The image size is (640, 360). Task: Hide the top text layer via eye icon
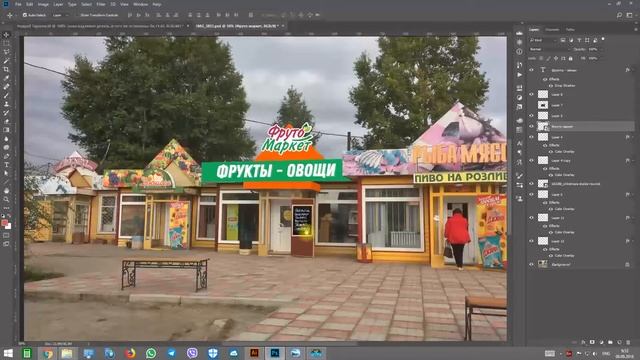tap(531, 70)
